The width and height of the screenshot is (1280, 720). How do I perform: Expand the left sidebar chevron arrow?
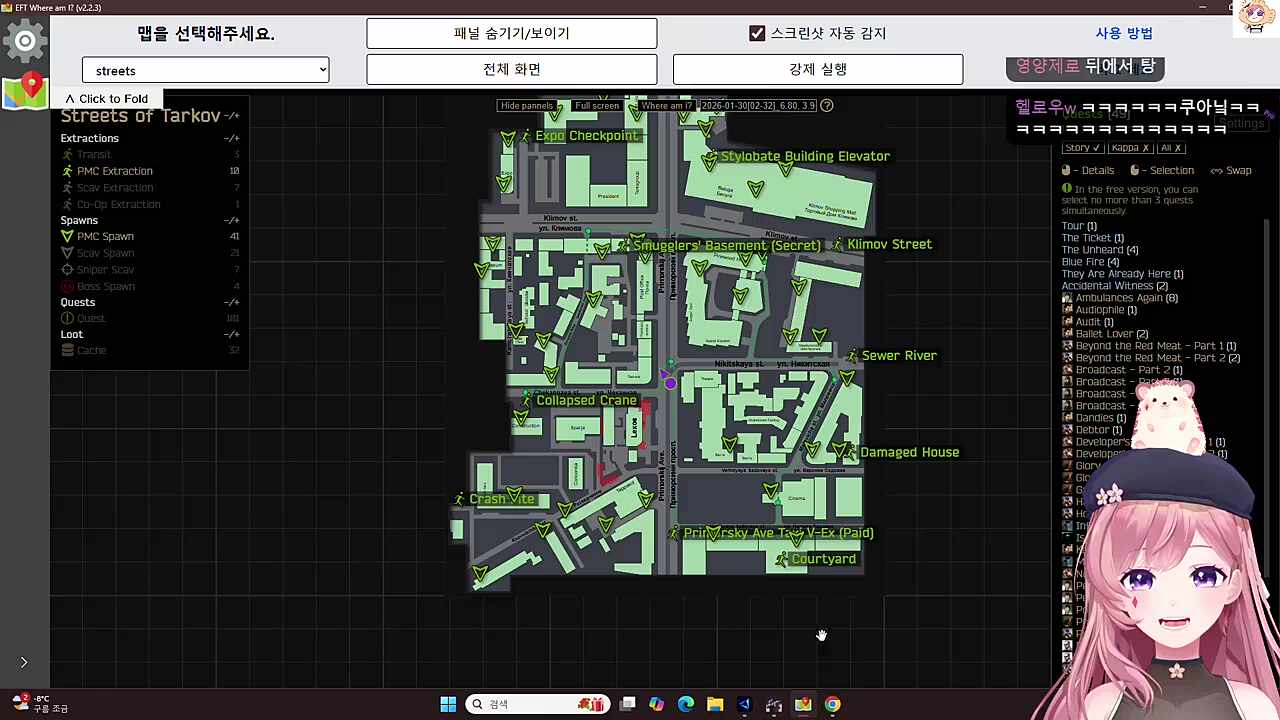coord(24,662)
